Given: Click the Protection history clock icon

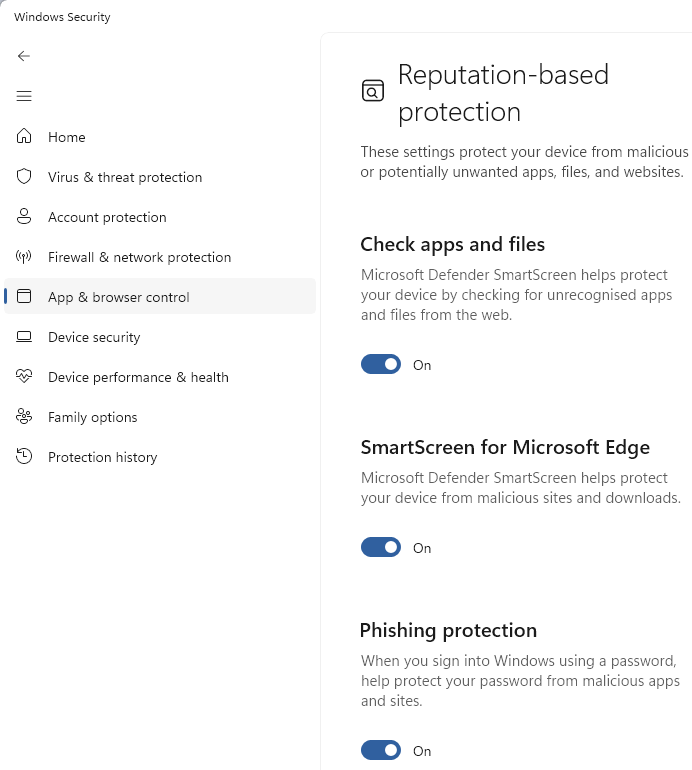Looking at the screenshot, I should click(24, 456).
